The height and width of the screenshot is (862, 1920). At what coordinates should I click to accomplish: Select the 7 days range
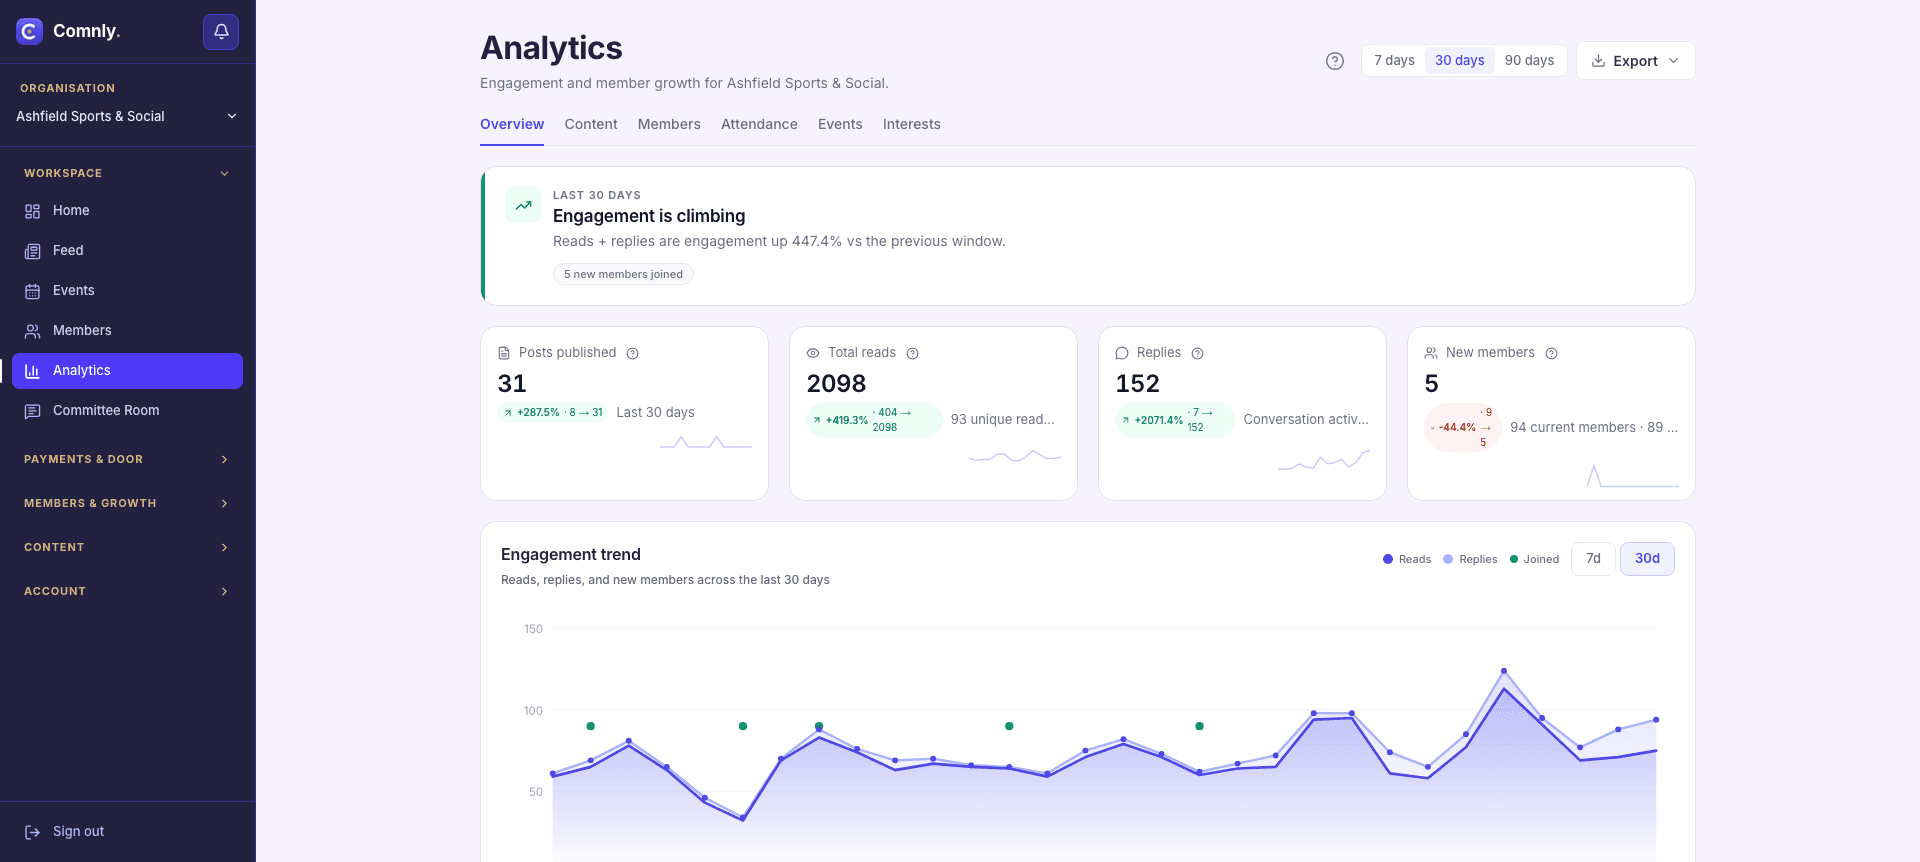[1394, 60]
